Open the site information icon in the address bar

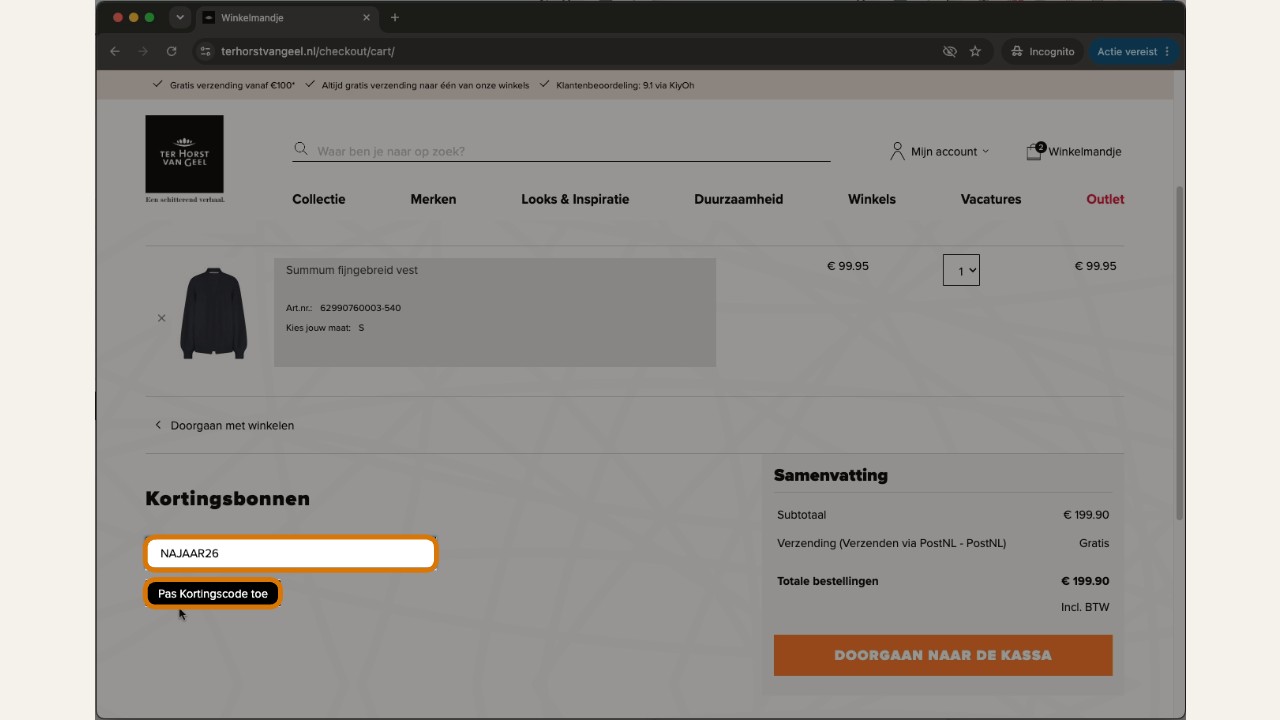tap(205, 51)
